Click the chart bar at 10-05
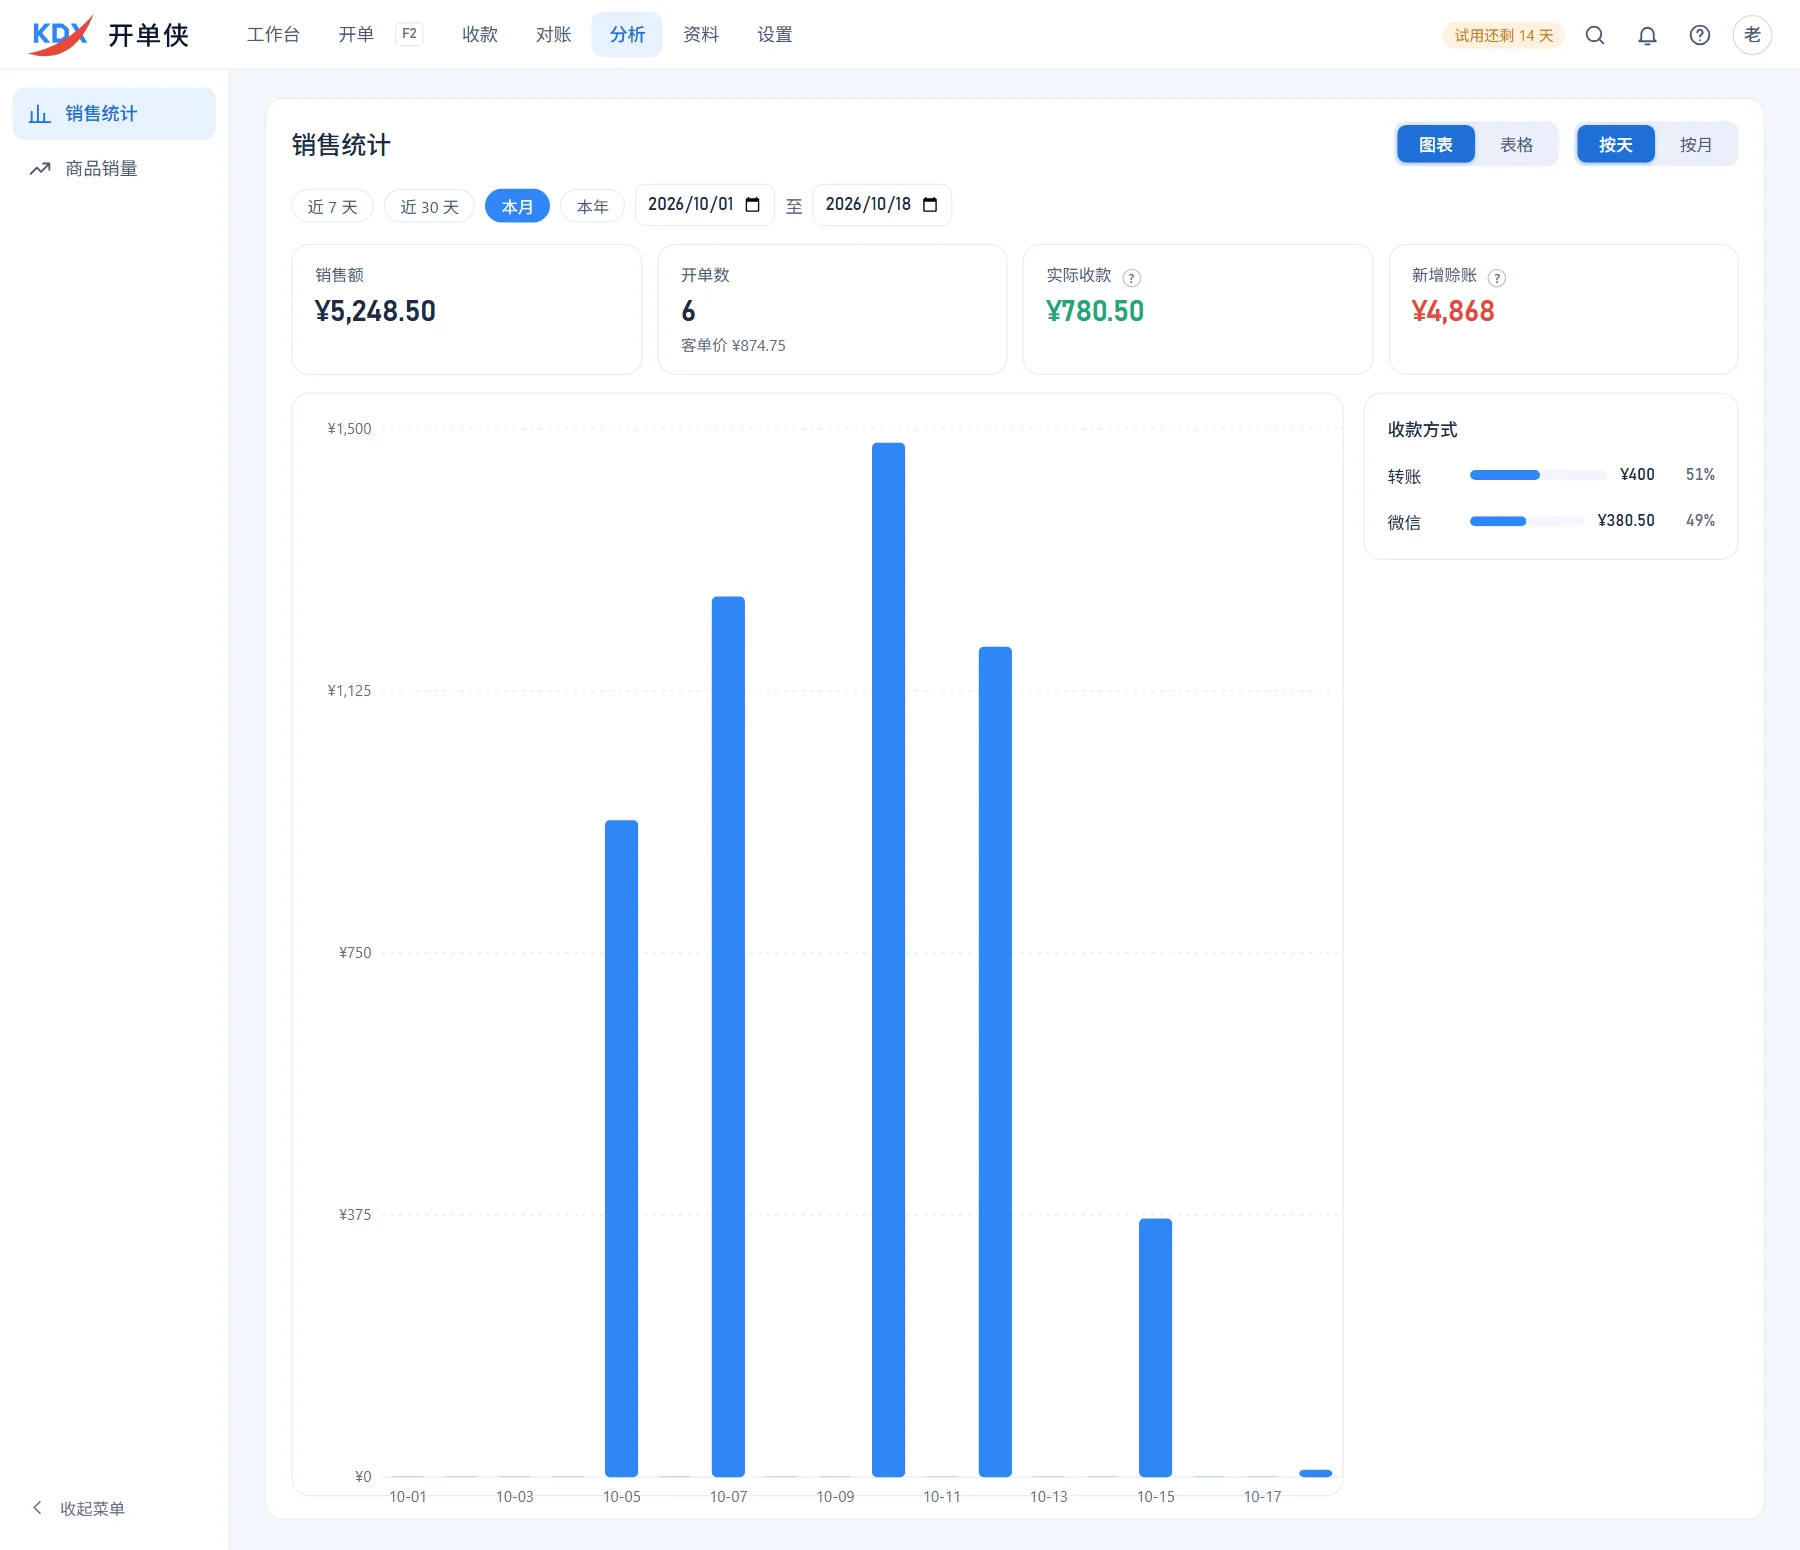1800x1550 pixels. point(621,1149)
